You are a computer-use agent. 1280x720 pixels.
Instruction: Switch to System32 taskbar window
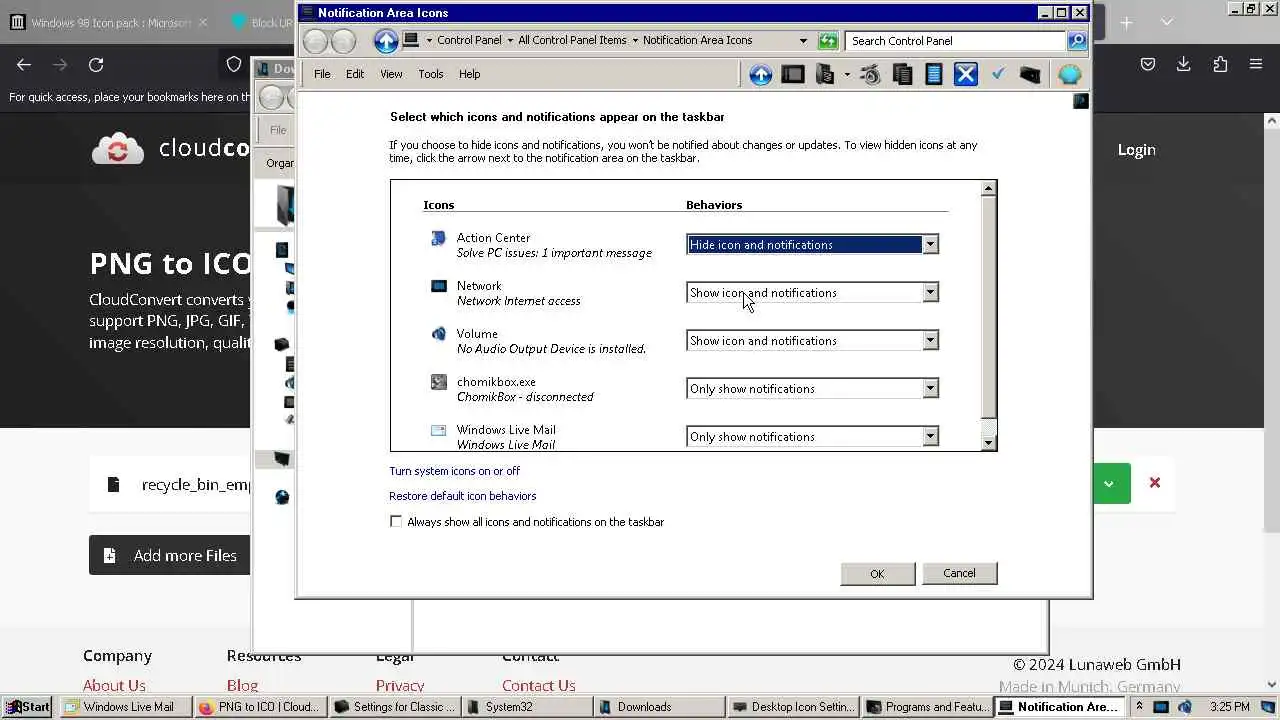(527, 707)
